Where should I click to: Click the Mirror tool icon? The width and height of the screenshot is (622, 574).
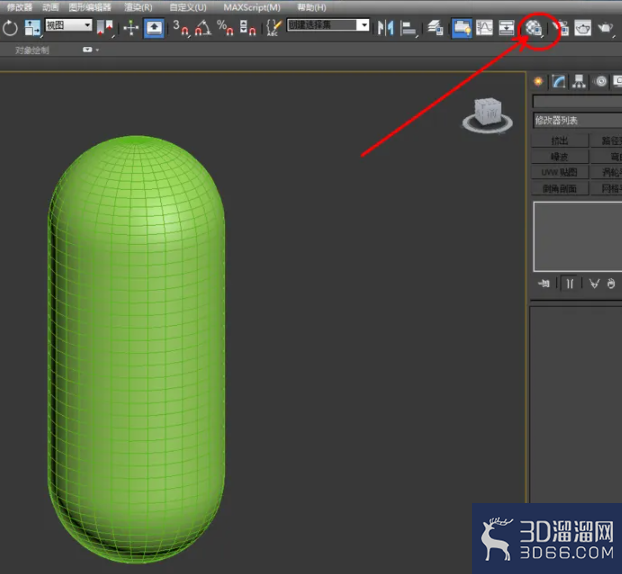point(385,28)
